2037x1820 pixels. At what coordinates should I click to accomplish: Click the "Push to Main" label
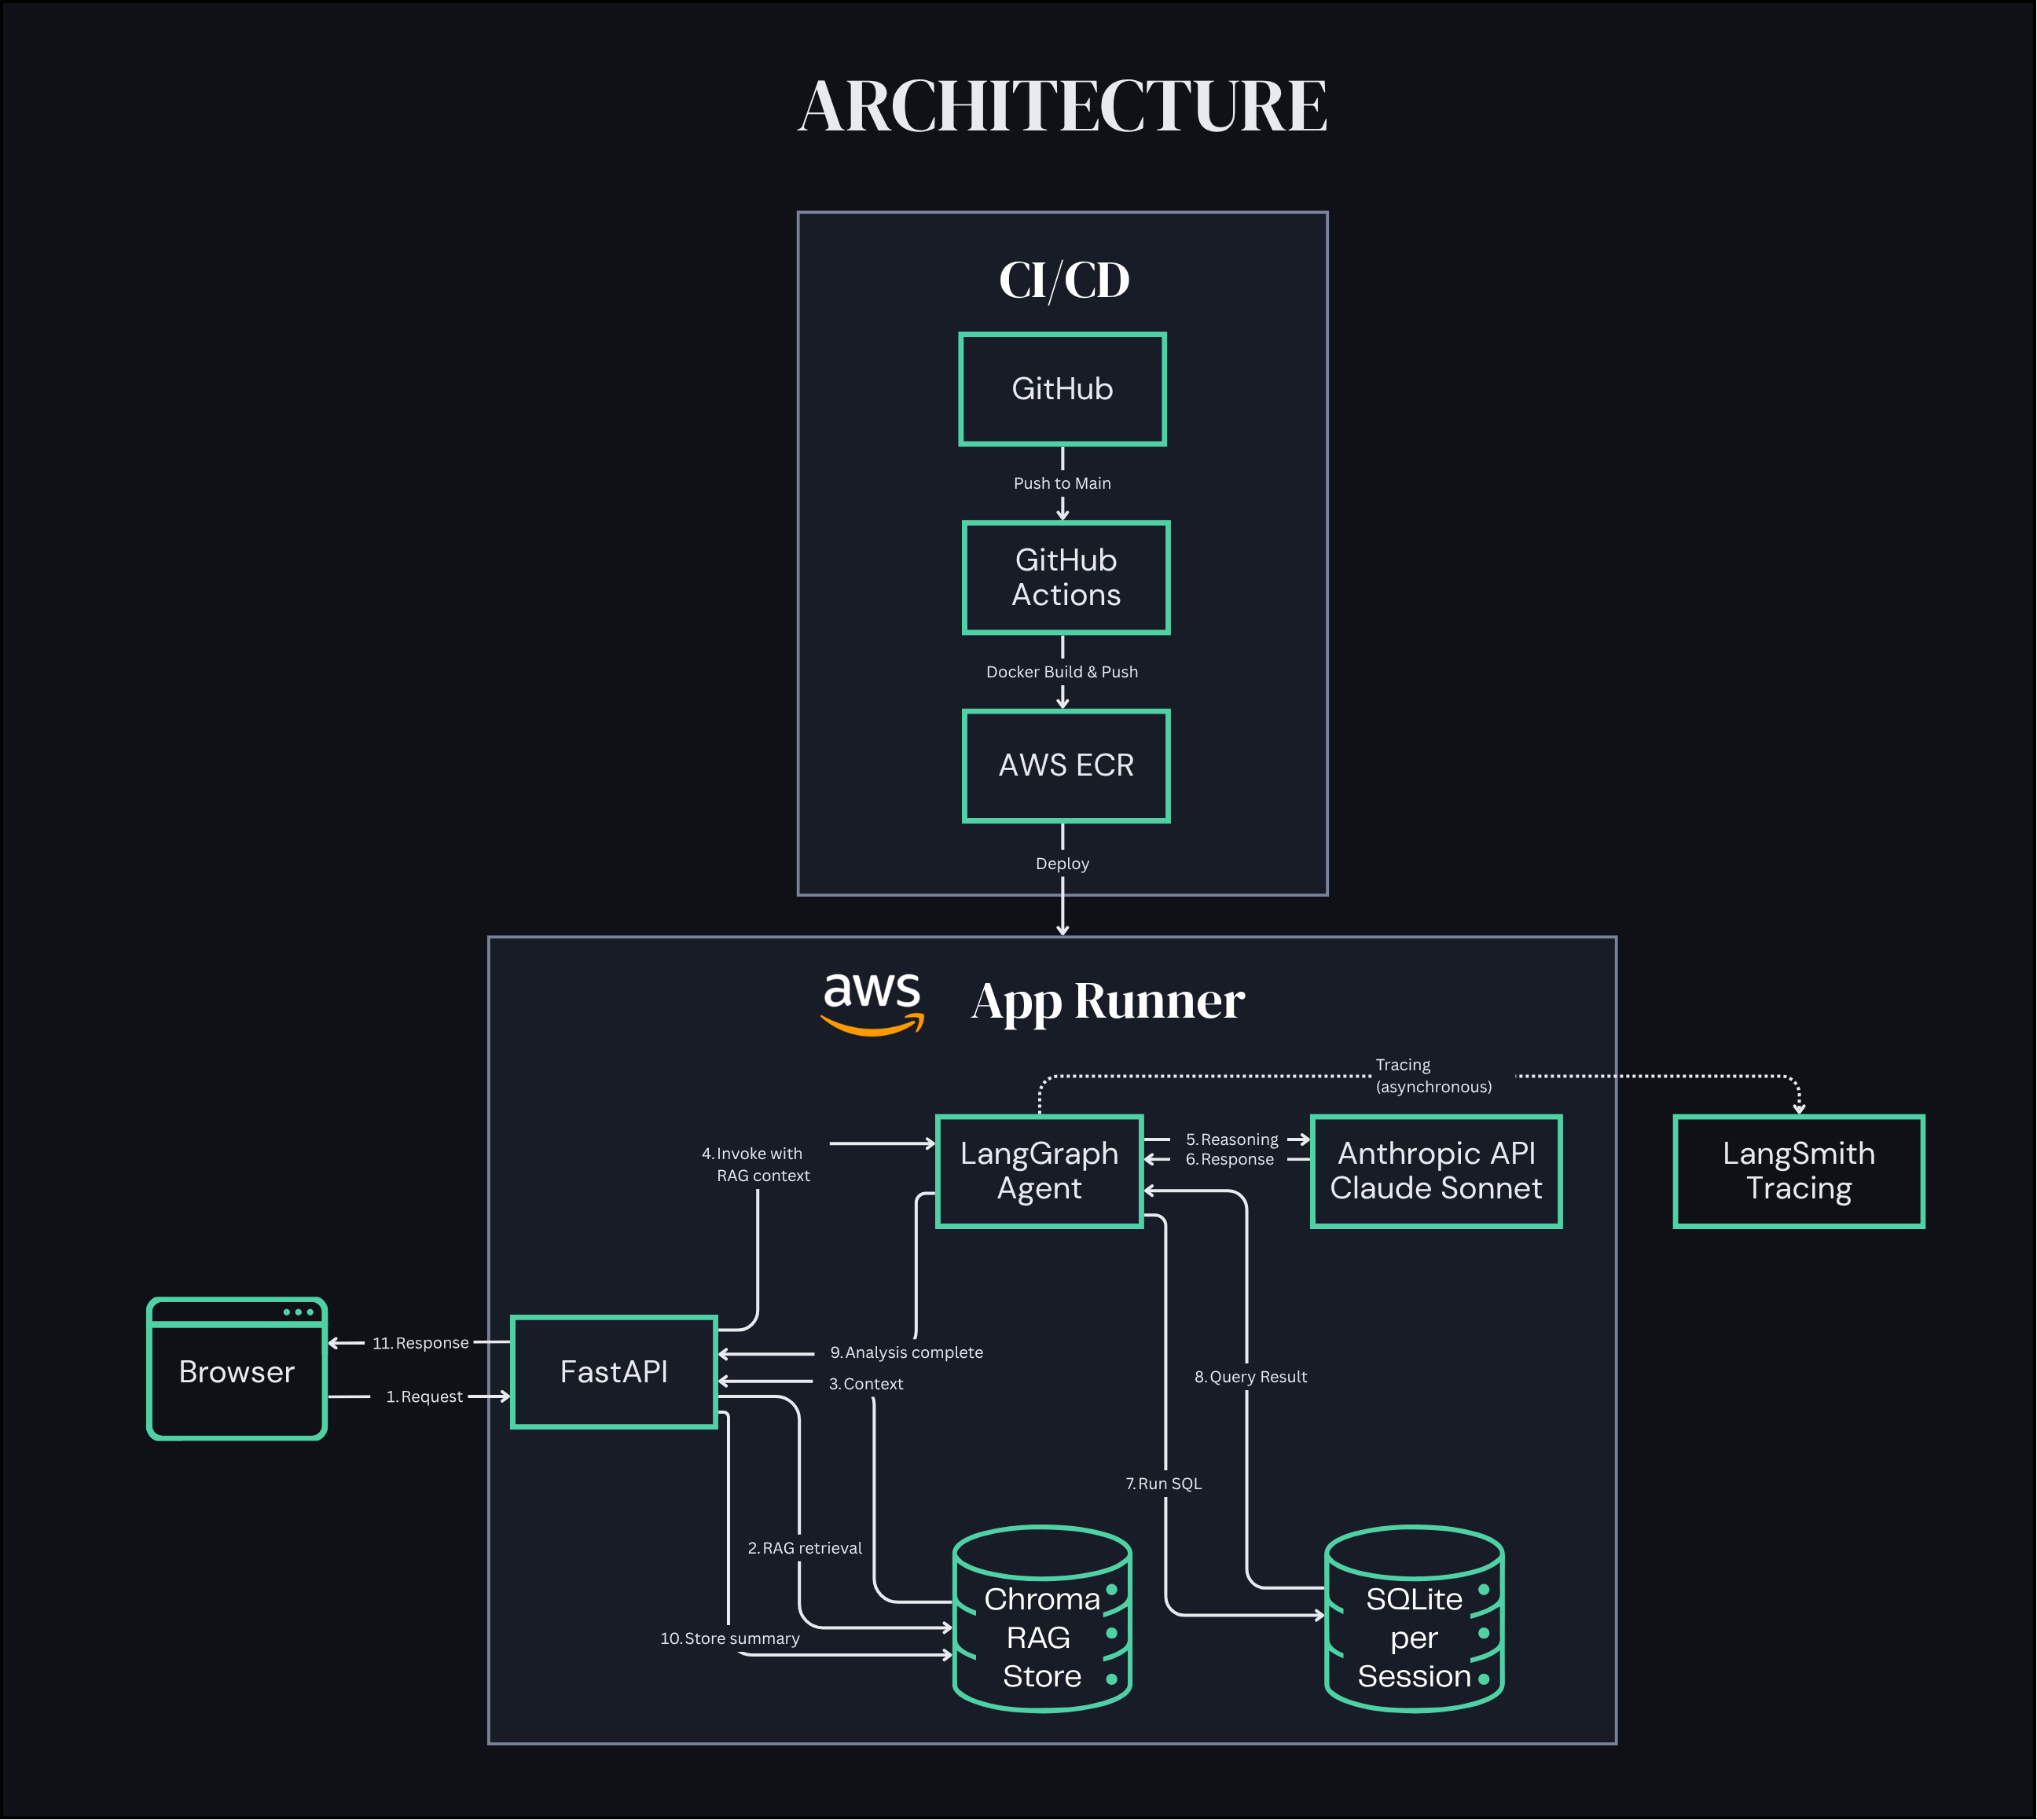(x=1062, y=483)
